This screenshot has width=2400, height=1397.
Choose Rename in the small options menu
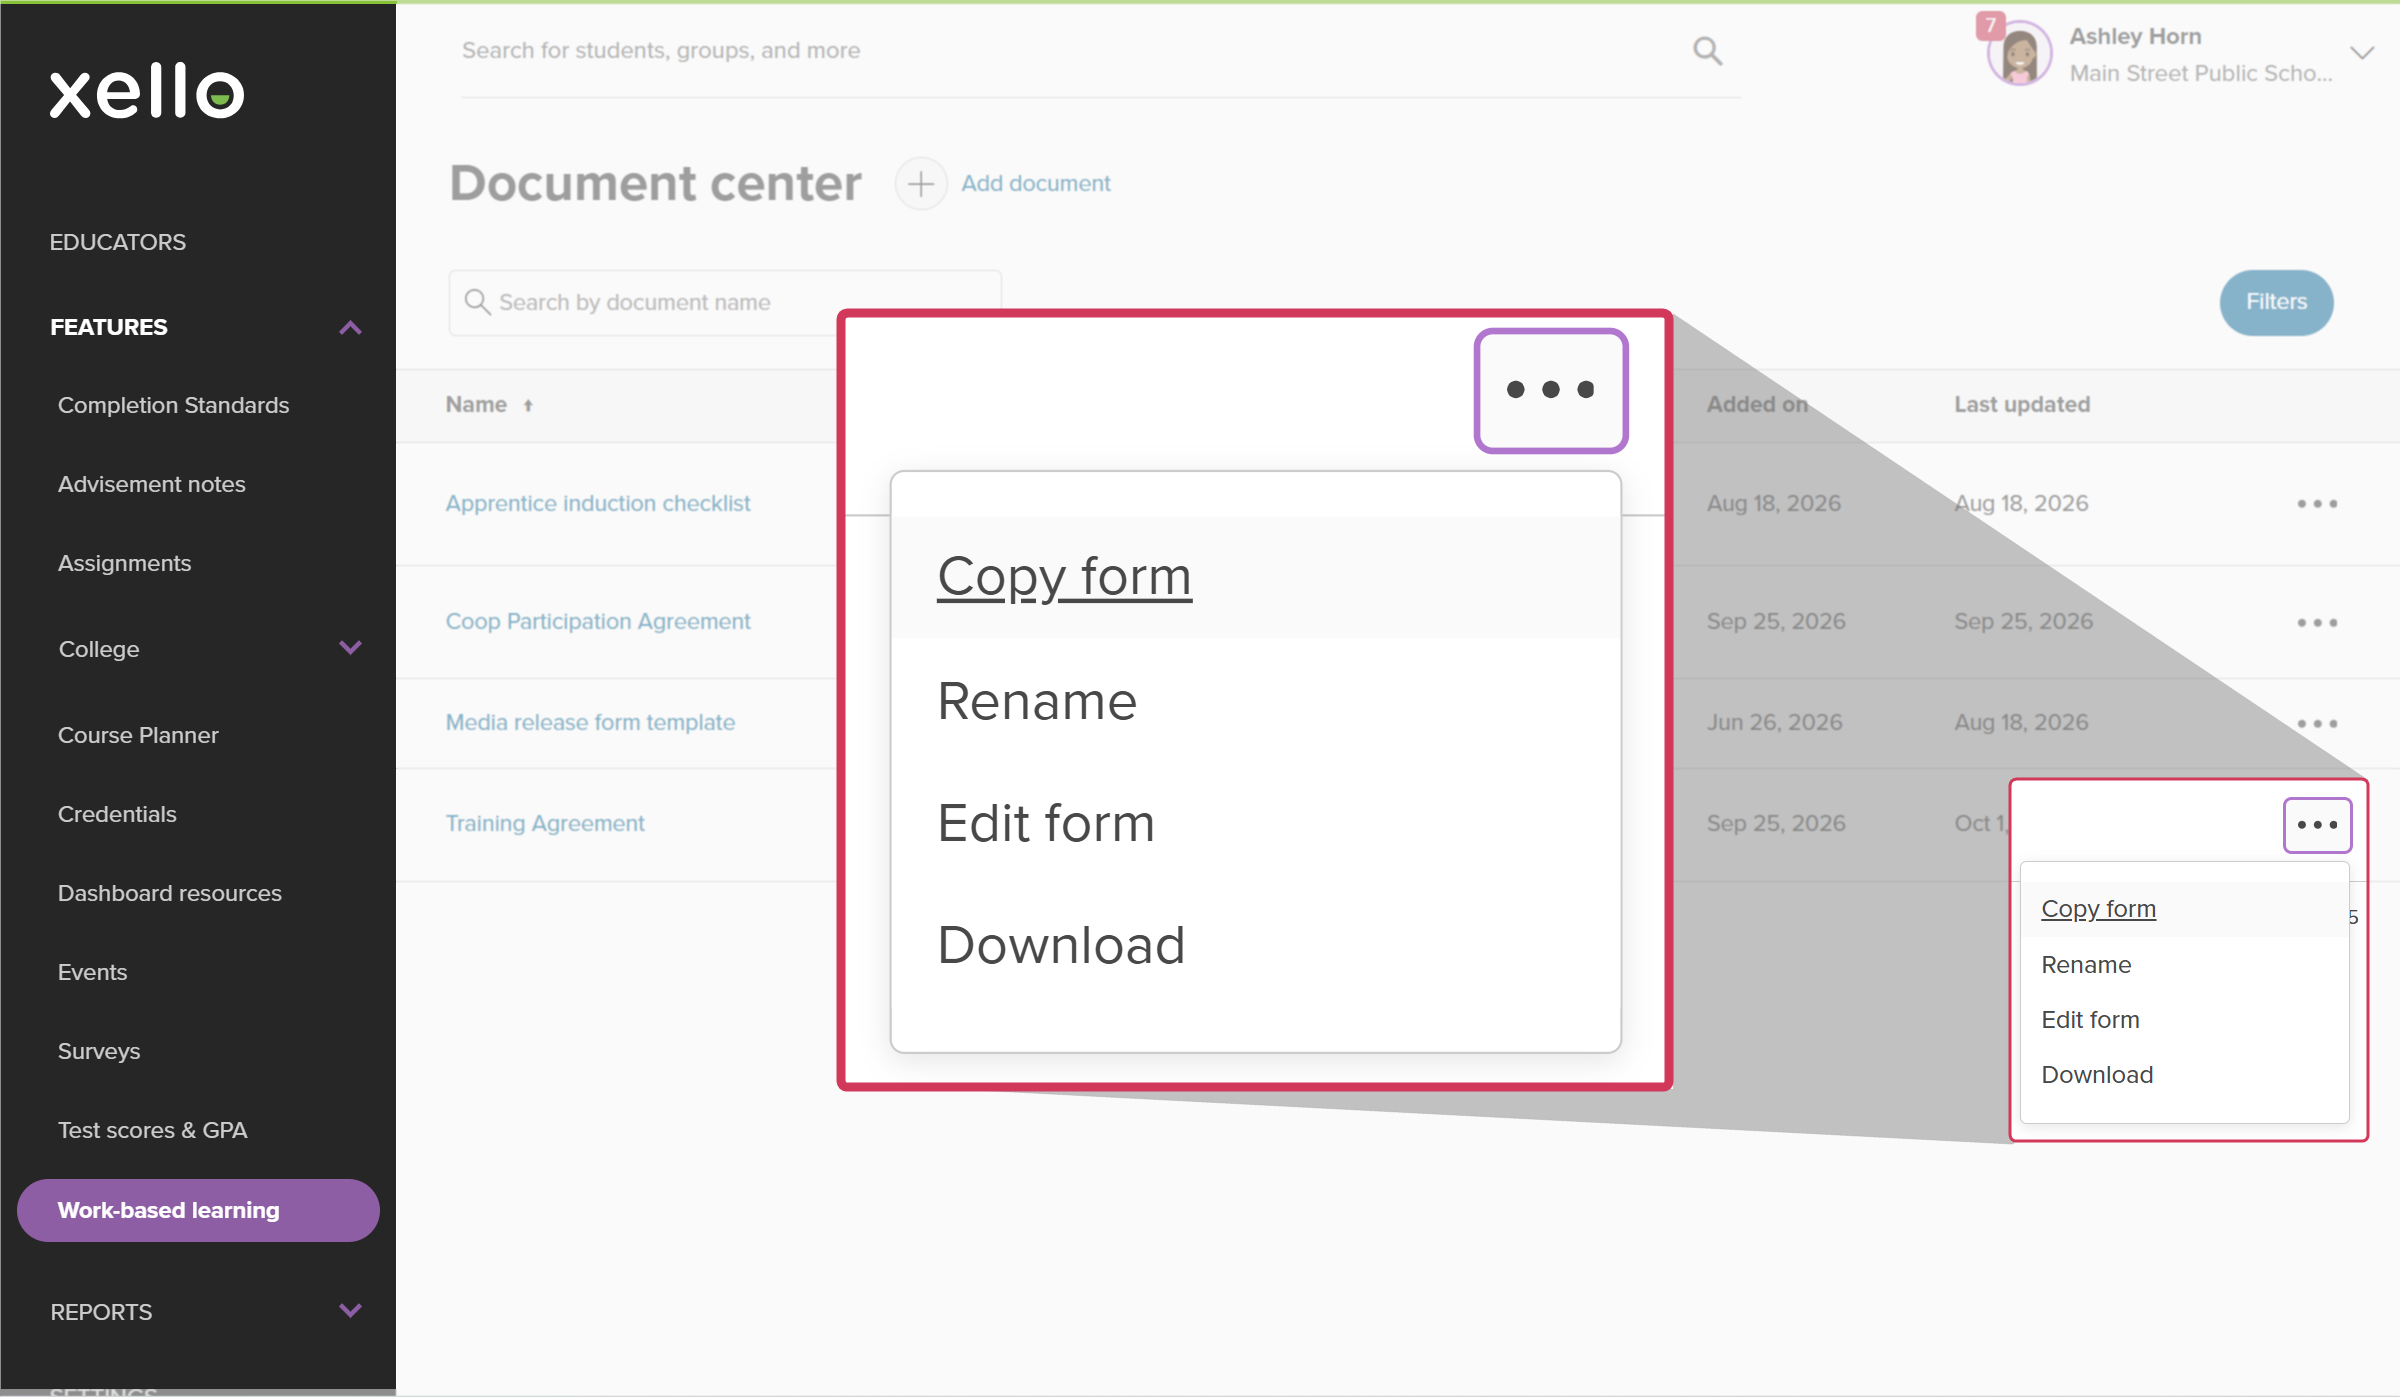[x=2086, y=965]
